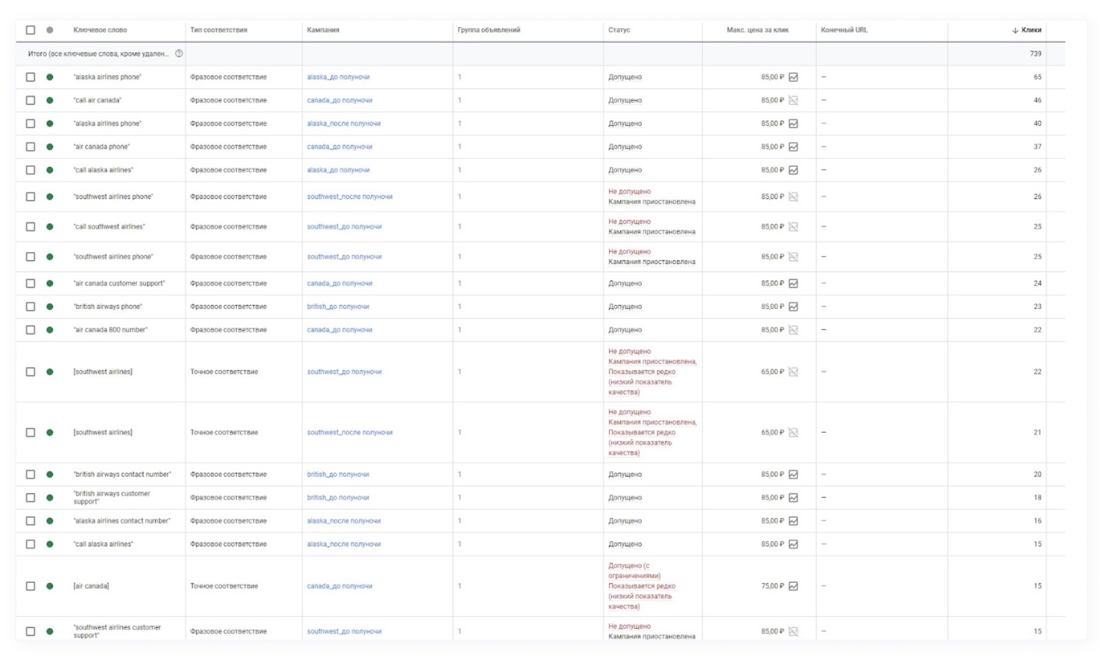Select "alaska airlines contact number" row checkbox
1100x661 pixels.
pos(30,521)
